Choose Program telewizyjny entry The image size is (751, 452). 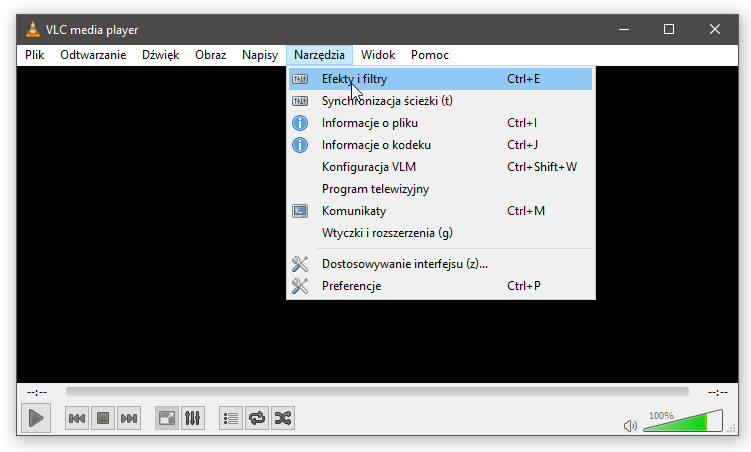tap(440, 189)
